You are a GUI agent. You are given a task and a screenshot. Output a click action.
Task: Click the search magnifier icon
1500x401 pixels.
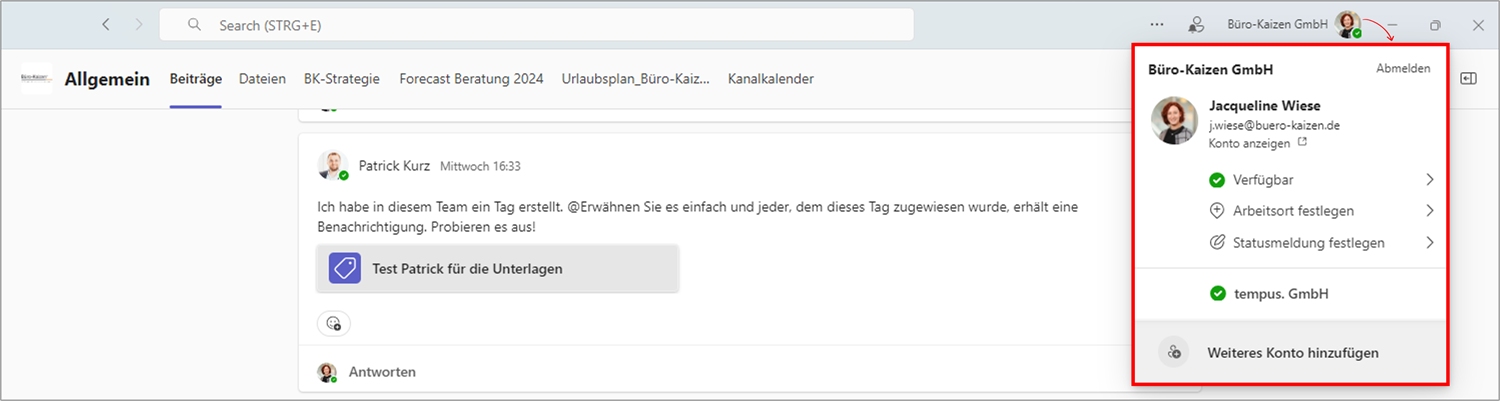pos(195,25)
